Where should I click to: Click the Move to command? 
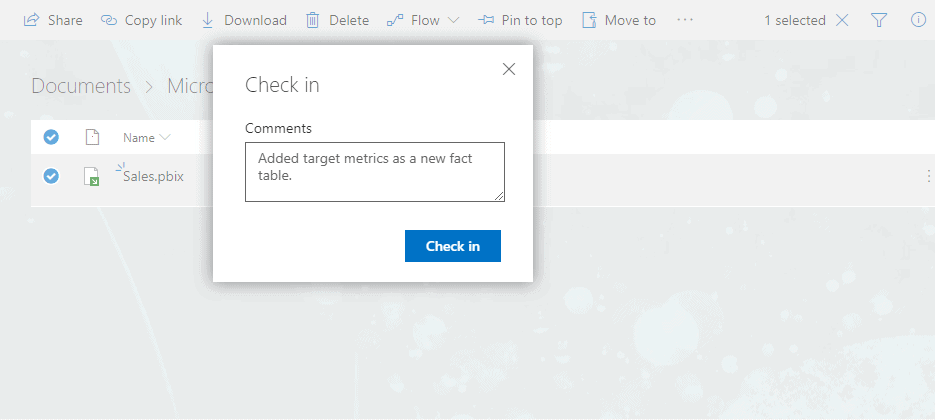(619, 20)
